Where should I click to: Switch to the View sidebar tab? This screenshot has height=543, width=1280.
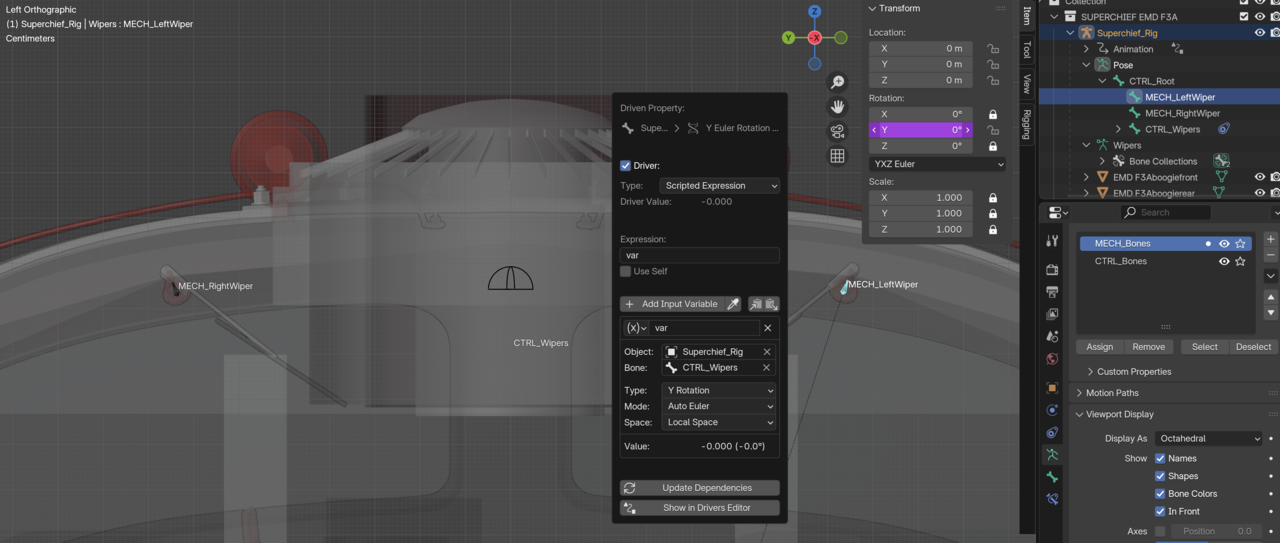[1027, 83]
